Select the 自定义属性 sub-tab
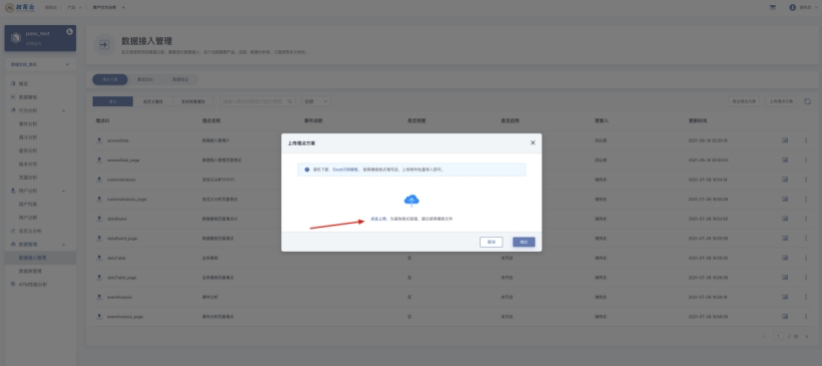This screenshot has height=366, width=822. (153, 101)
